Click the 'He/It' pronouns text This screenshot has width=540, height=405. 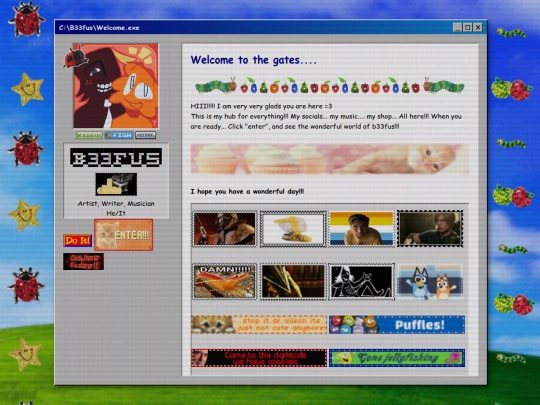coord(116,213)
